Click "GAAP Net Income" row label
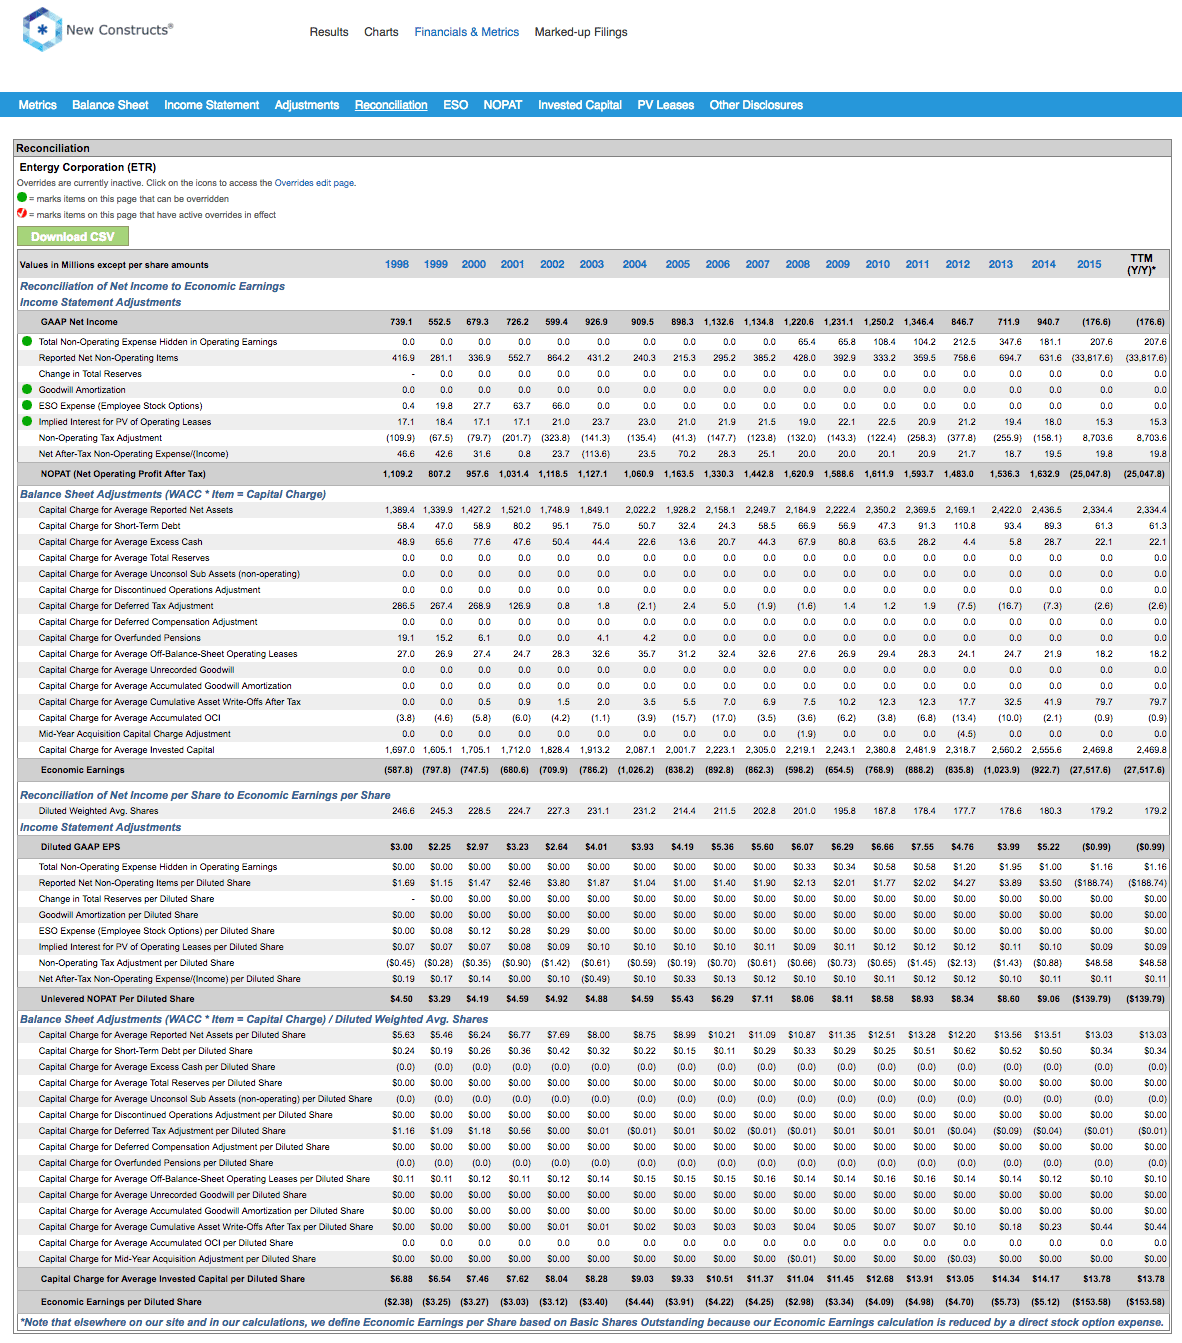The height and width of the screenshot is (1343, 1182). click(x=79, y=322)
